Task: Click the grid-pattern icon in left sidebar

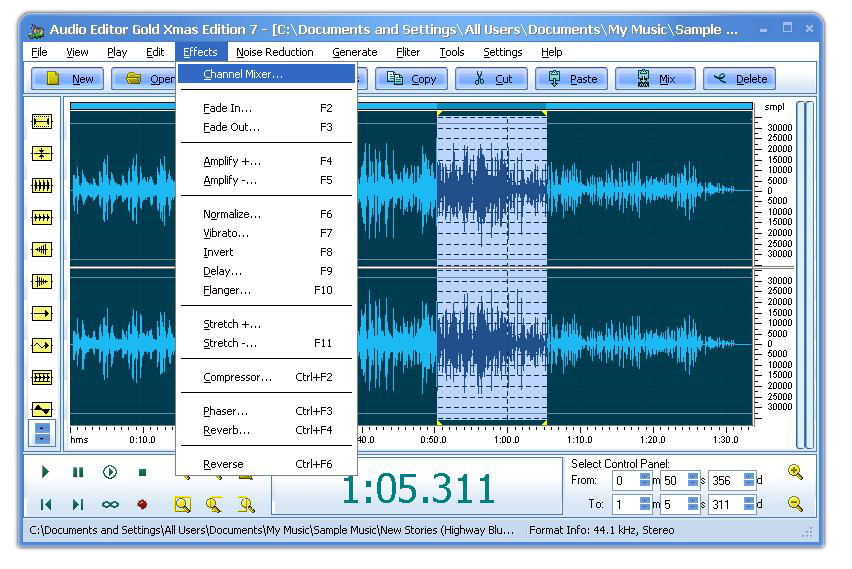Action: coord(42,377)
